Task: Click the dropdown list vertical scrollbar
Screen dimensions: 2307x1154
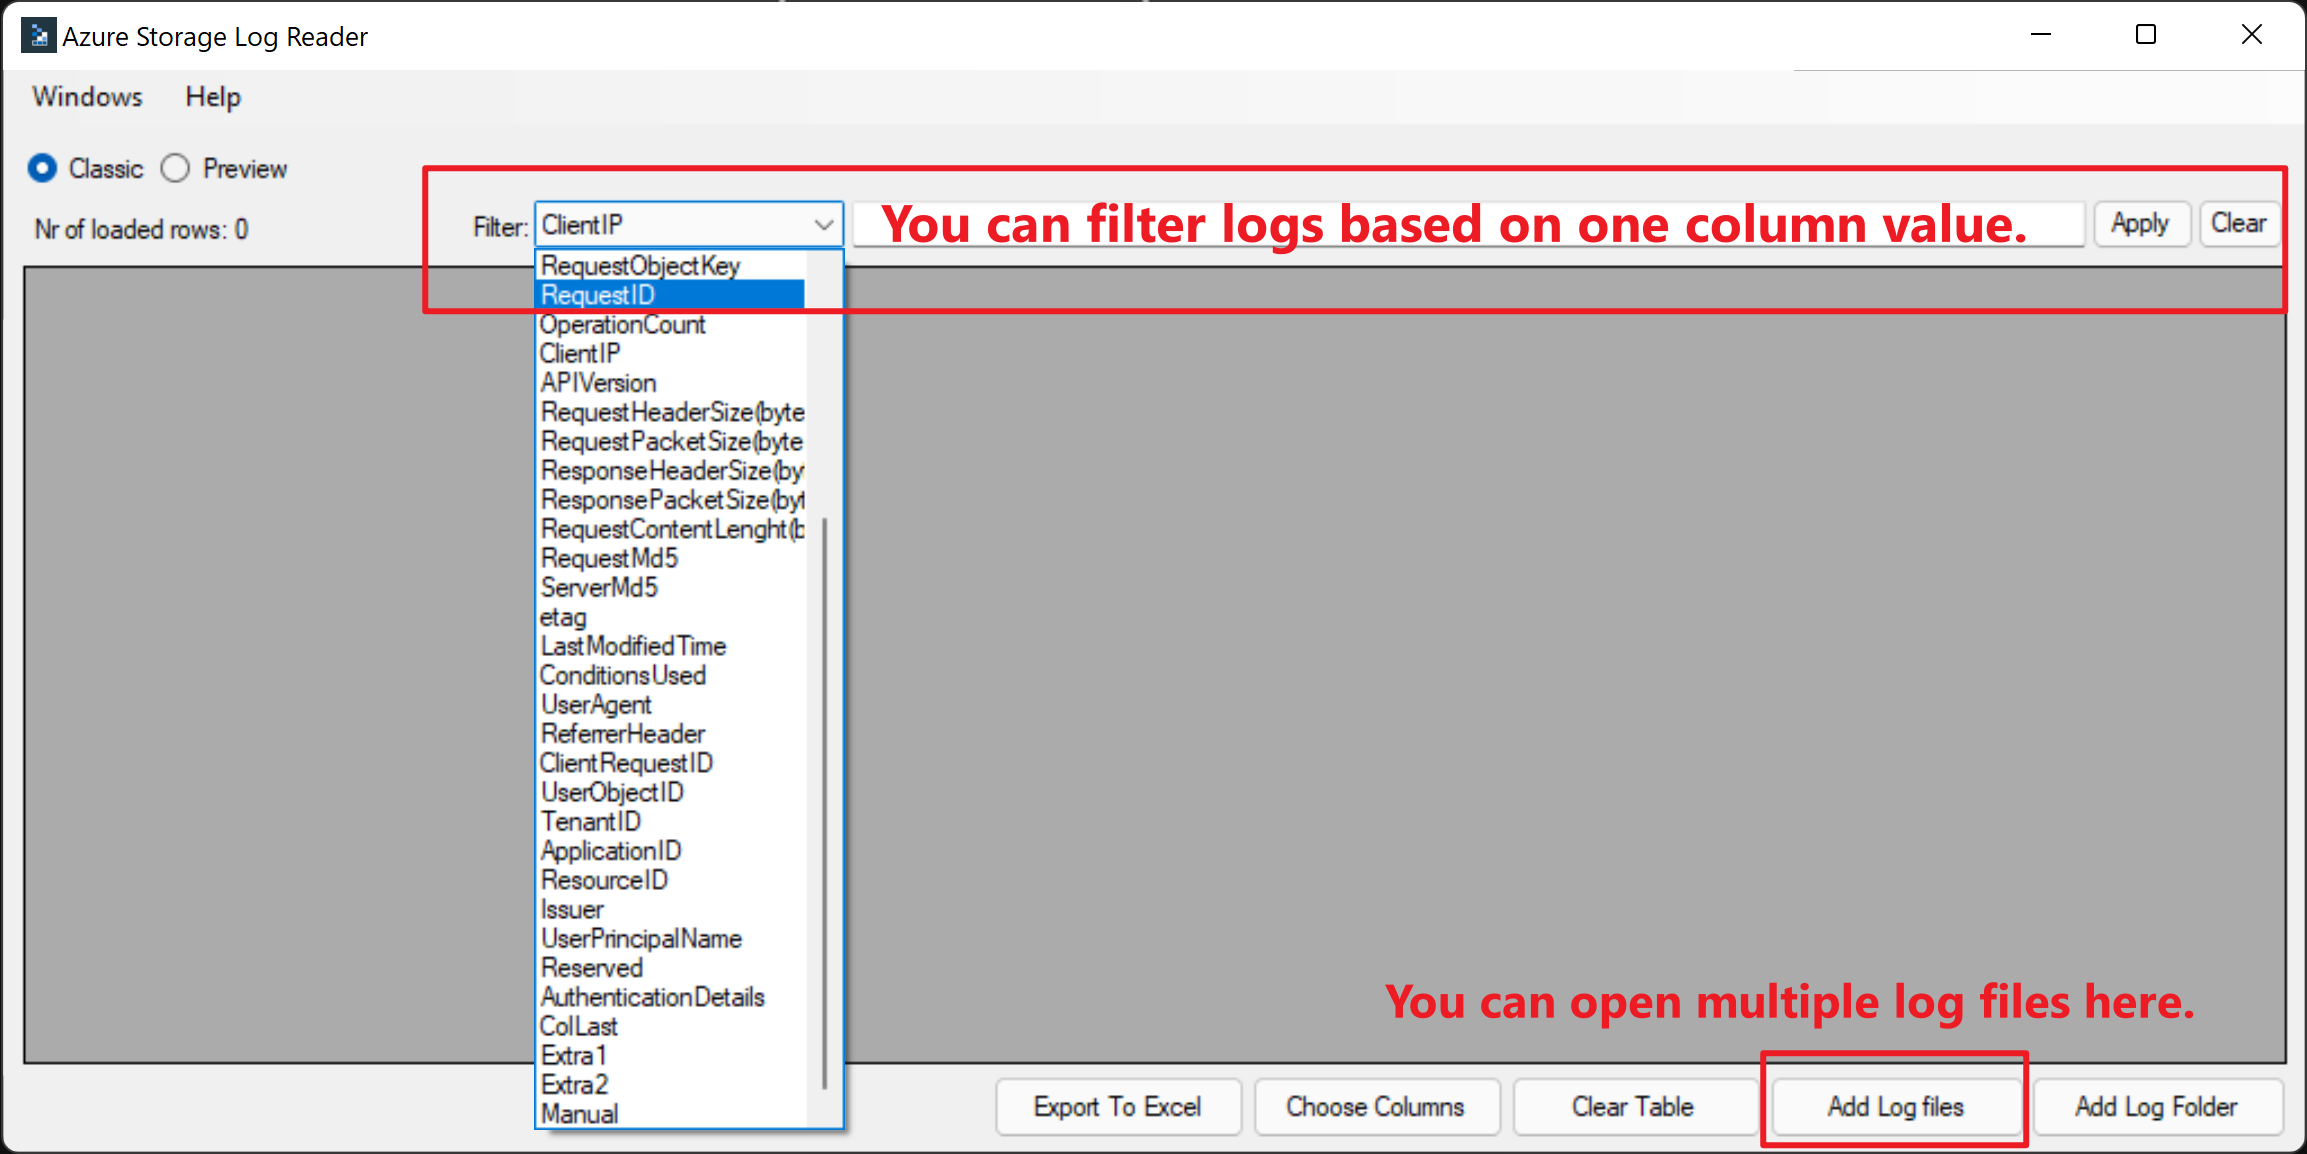Action: point(824,800)
